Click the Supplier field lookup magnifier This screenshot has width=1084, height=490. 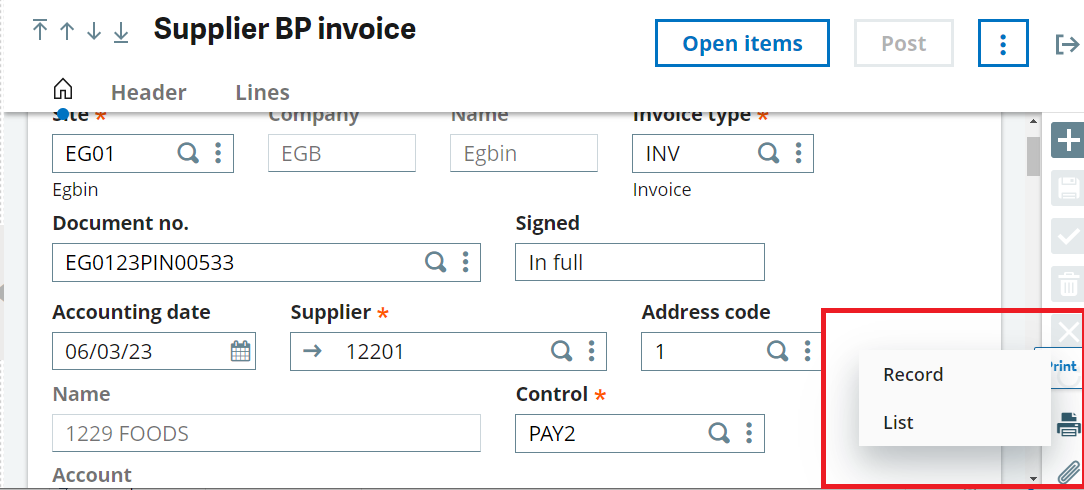(562, 351)
